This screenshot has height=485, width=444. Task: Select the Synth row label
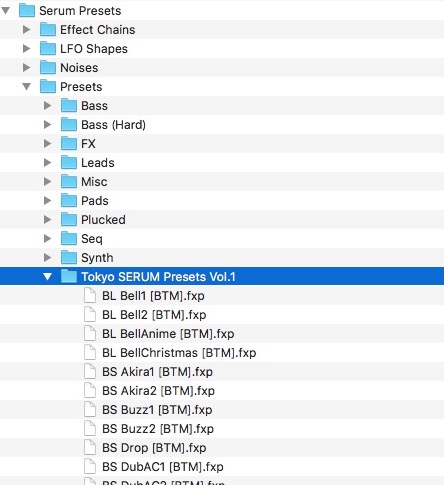[97, 258]
